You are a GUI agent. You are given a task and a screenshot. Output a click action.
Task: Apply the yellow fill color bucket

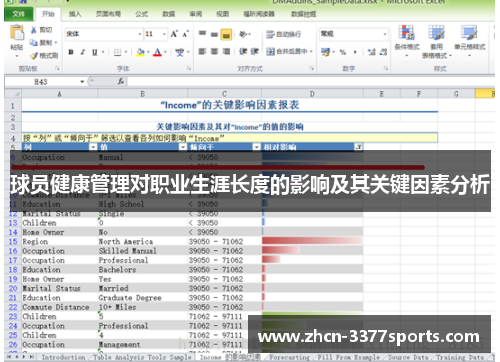141,52
